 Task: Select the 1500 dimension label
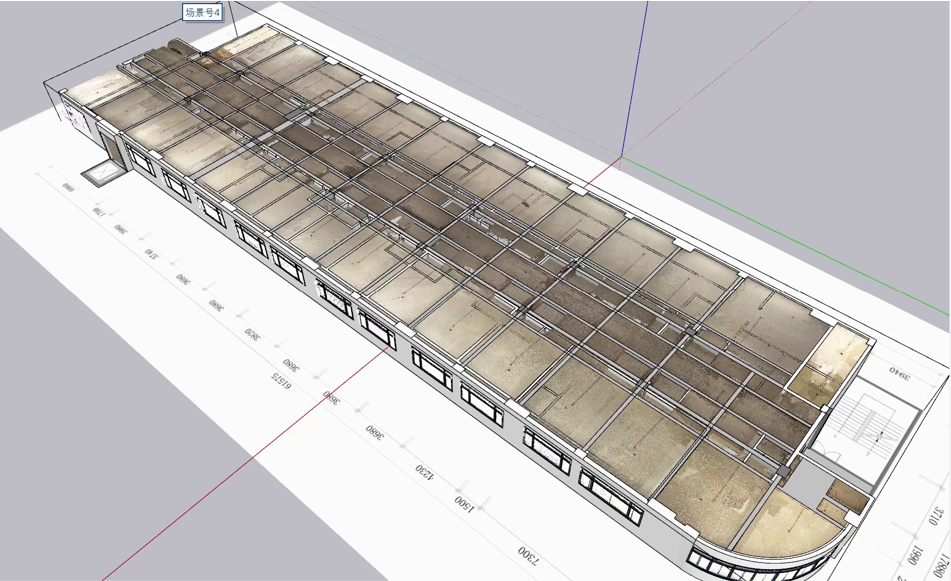coord(465,503)
